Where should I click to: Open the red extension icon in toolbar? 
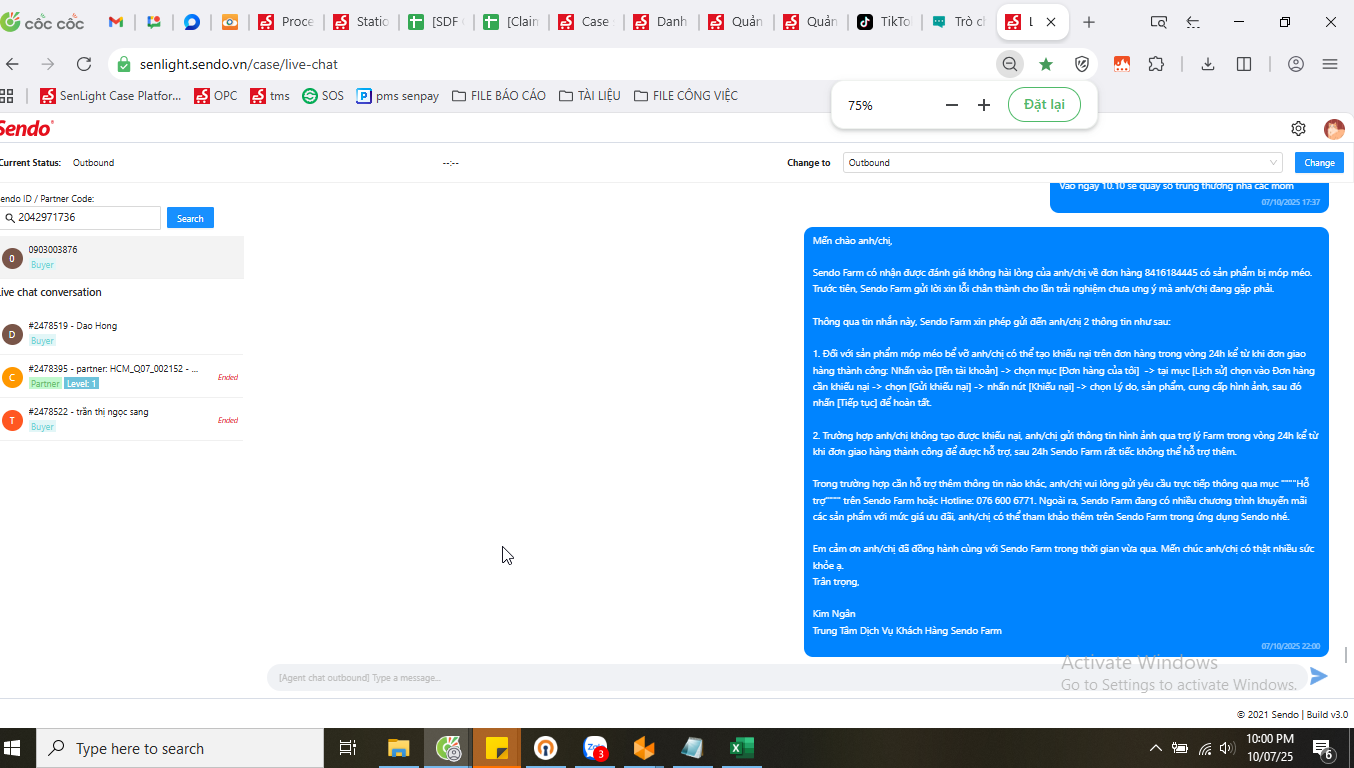1122,64
